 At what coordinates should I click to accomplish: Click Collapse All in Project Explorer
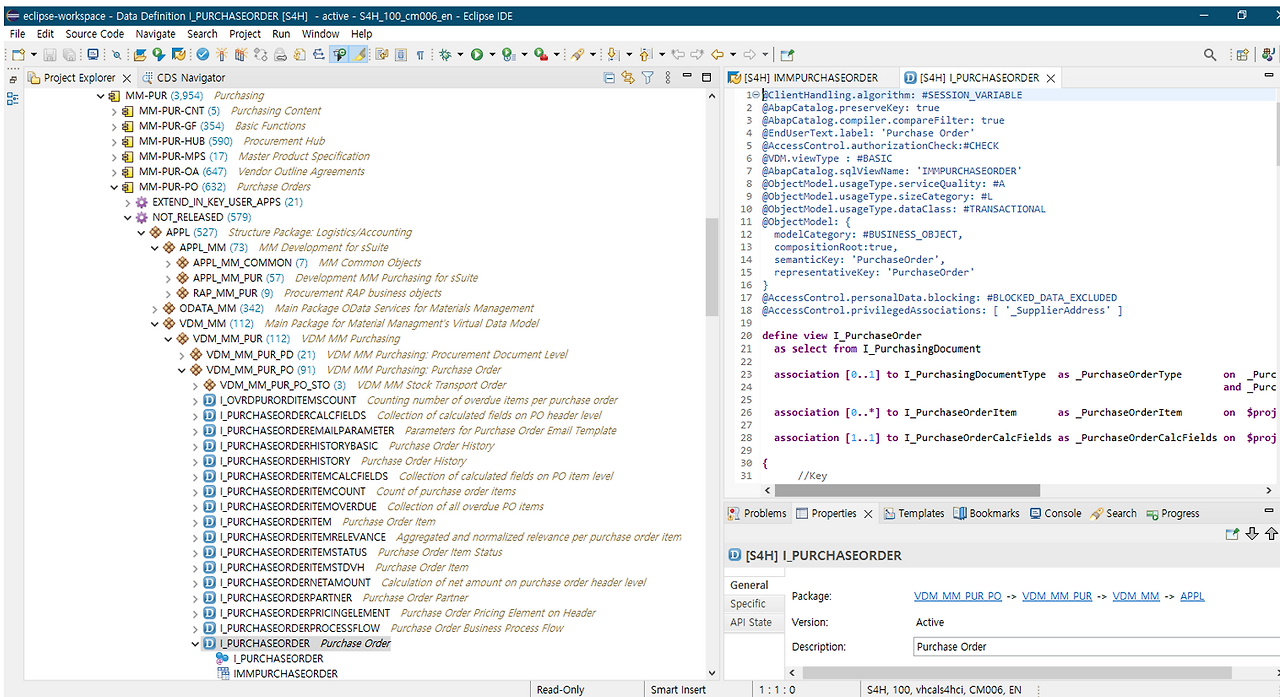click(x=610, y=78)
